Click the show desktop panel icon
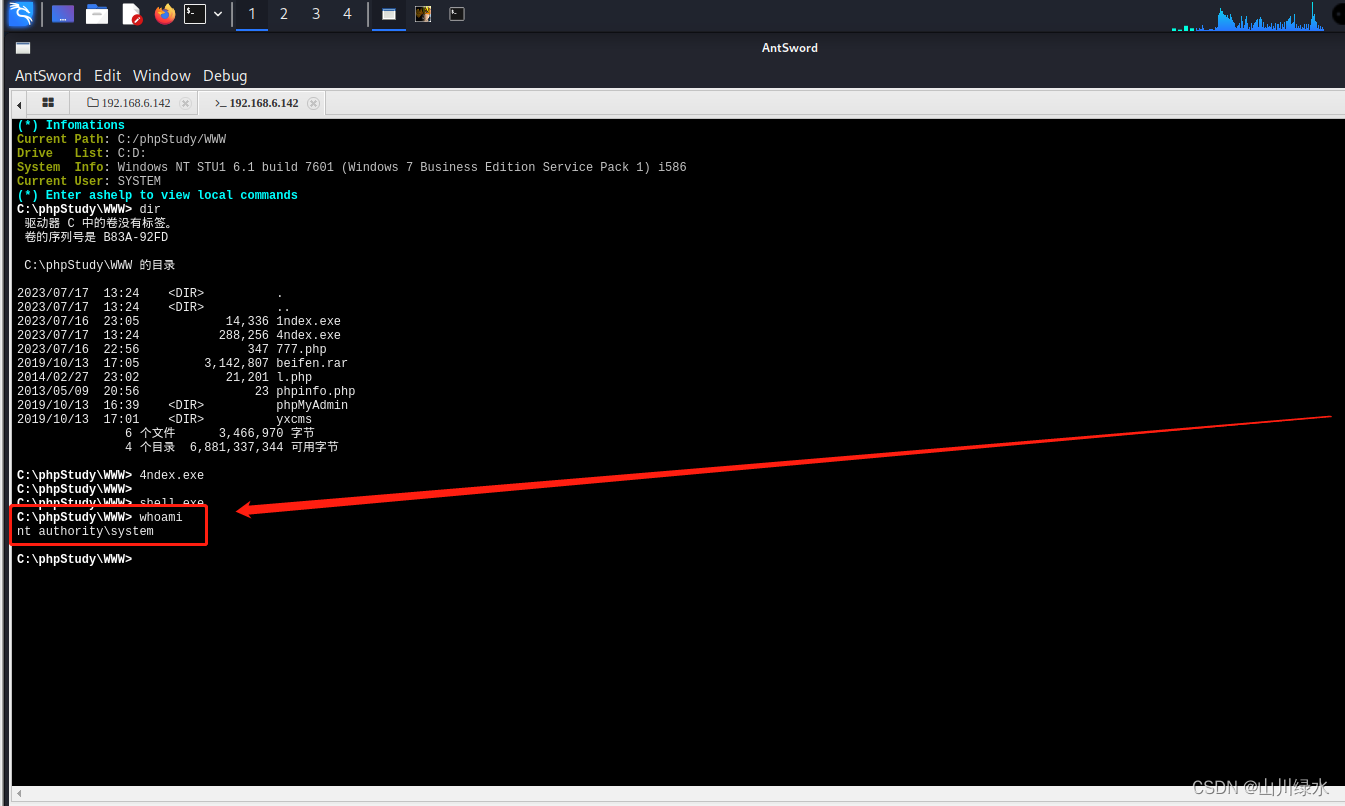 coord(63,14)
